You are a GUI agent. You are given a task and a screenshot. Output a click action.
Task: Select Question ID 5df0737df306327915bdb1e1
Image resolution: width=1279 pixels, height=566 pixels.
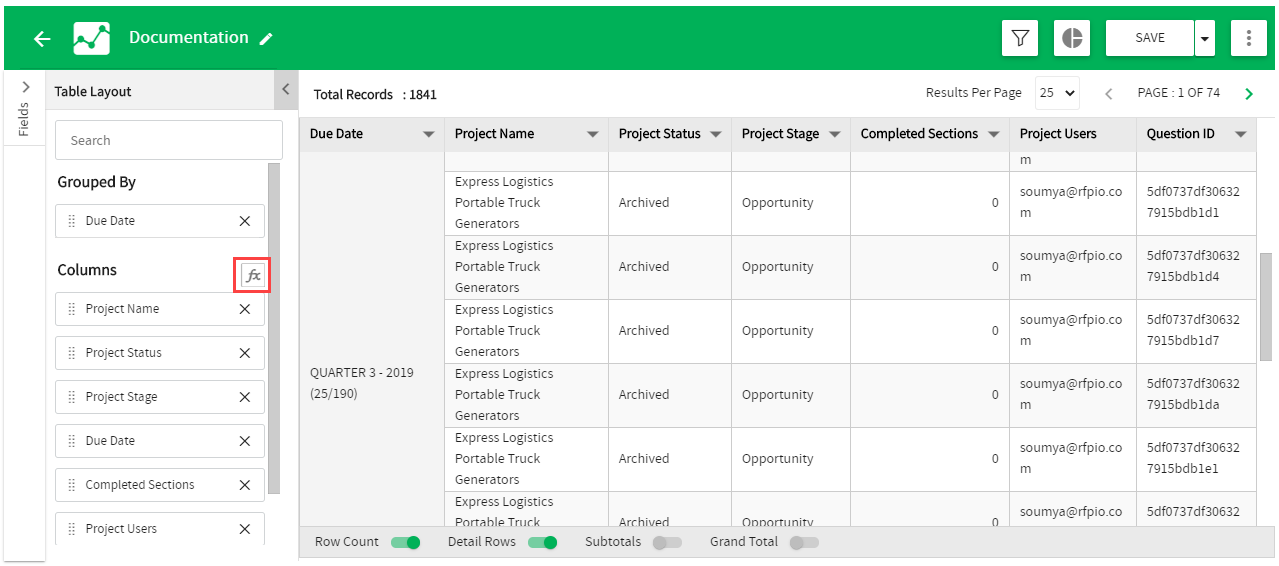(x=1195, y=459)
